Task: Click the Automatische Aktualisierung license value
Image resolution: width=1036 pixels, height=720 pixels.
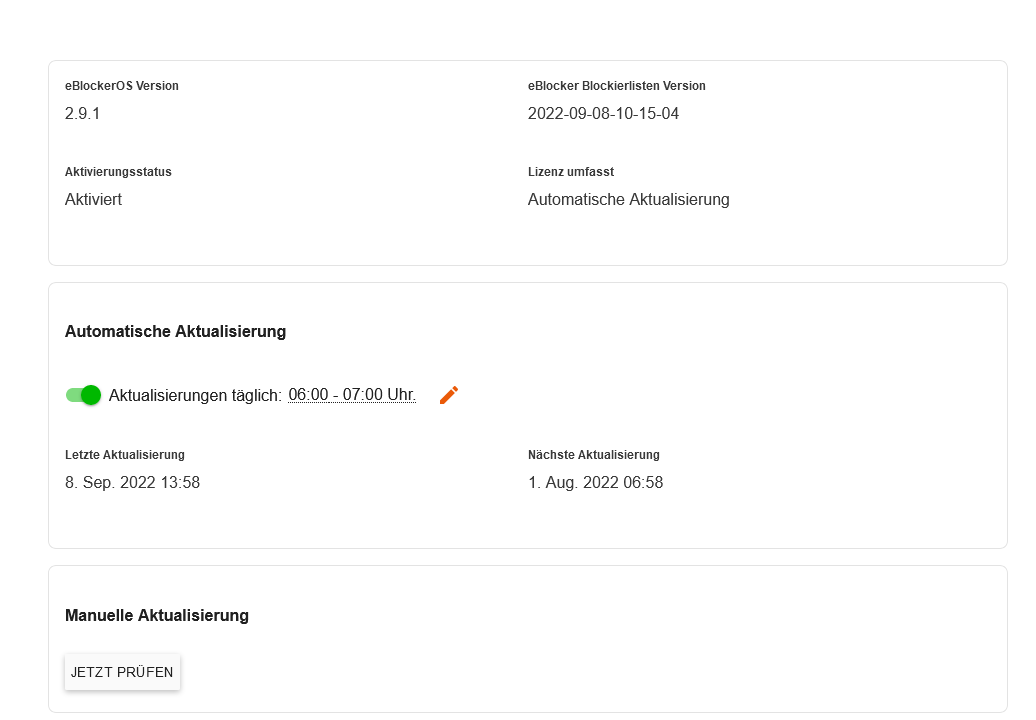Action: (628, 199)
